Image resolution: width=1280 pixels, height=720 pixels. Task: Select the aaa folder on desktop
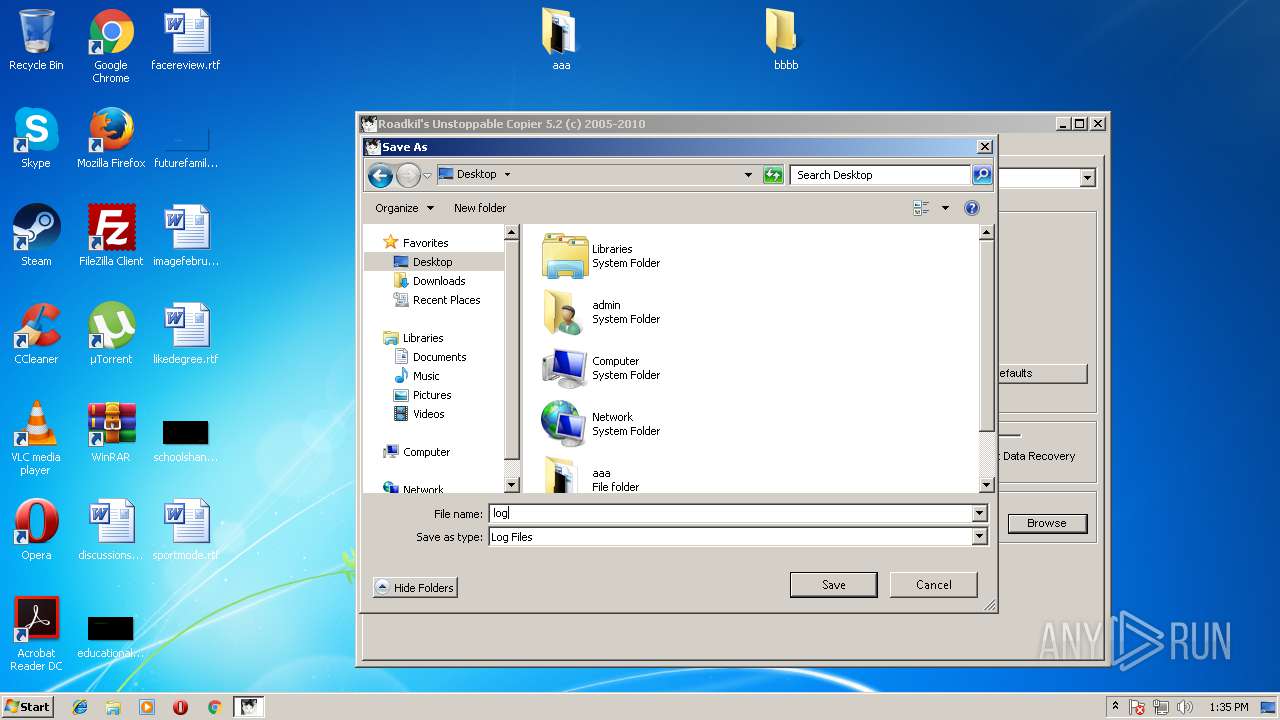tap(560, 40)
